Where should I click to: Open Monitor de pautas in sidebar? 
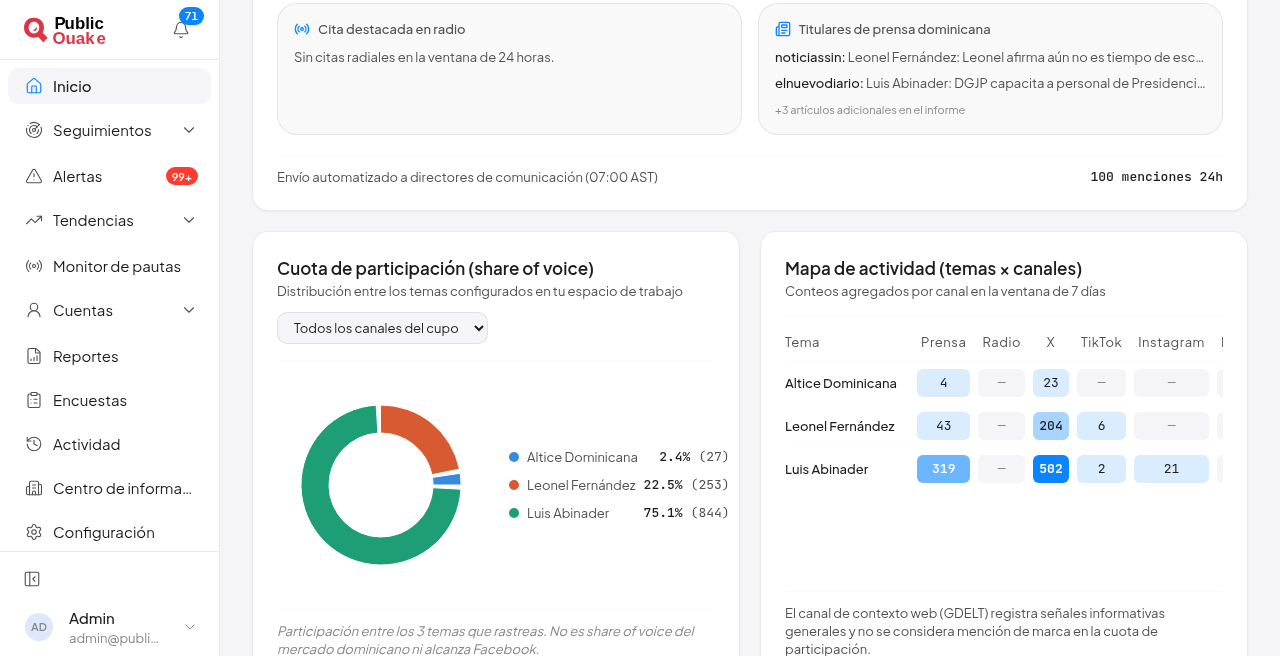coord(109,266)
